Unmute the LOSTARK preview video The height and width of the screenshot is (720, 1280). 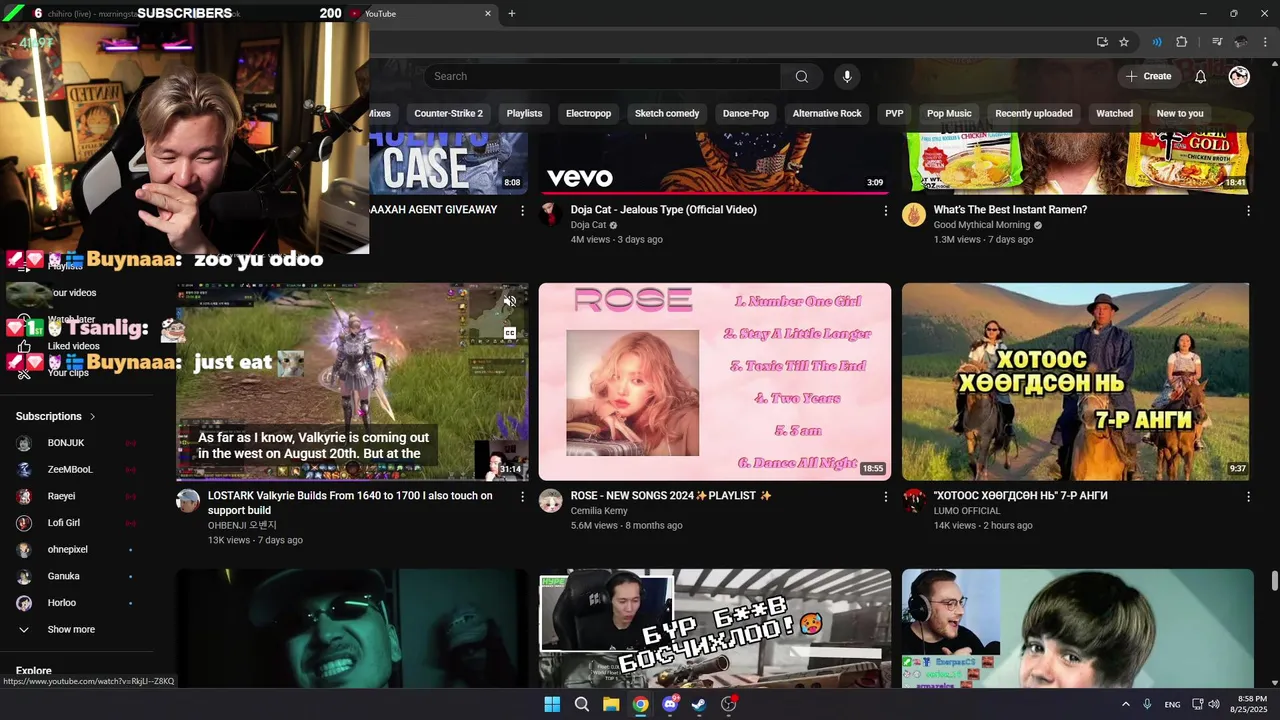[509, 301]
